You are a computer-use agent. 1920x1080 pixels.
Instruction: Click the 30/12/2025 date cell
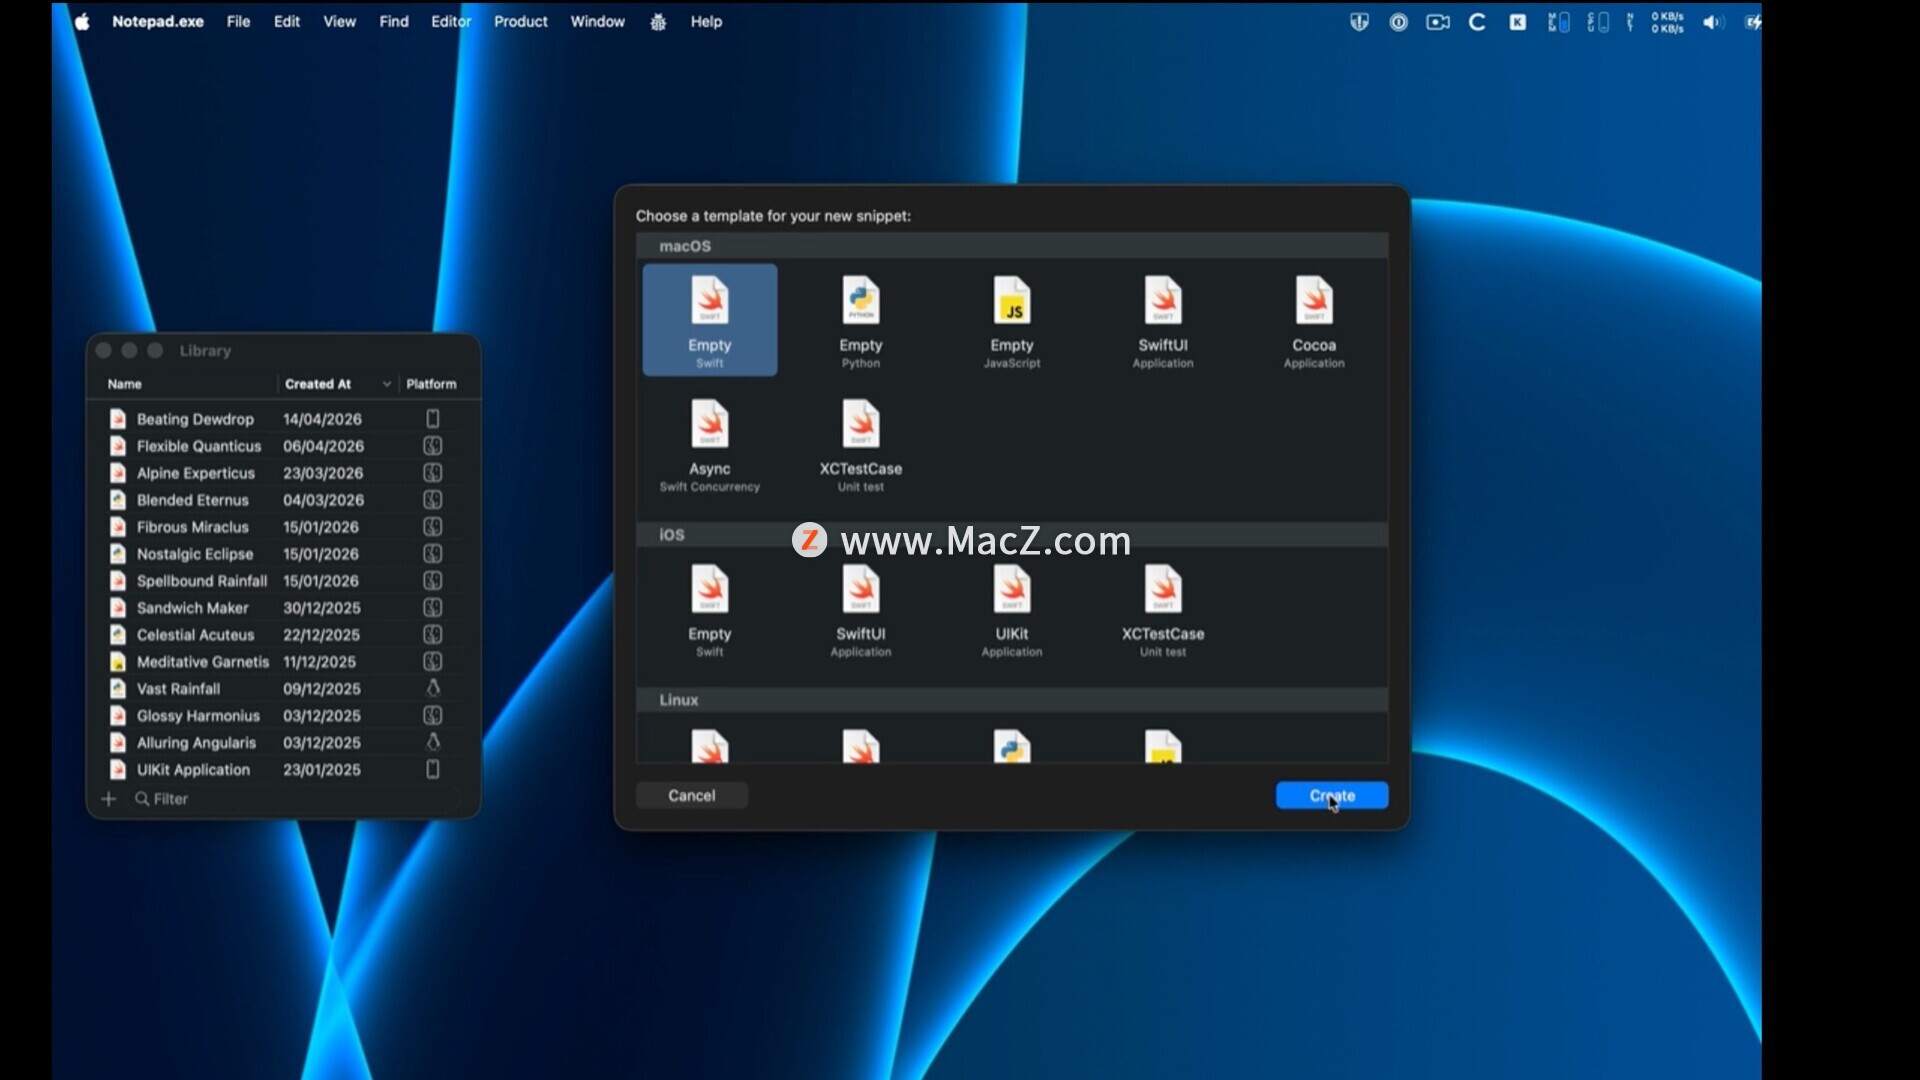(x=322, y=608)
